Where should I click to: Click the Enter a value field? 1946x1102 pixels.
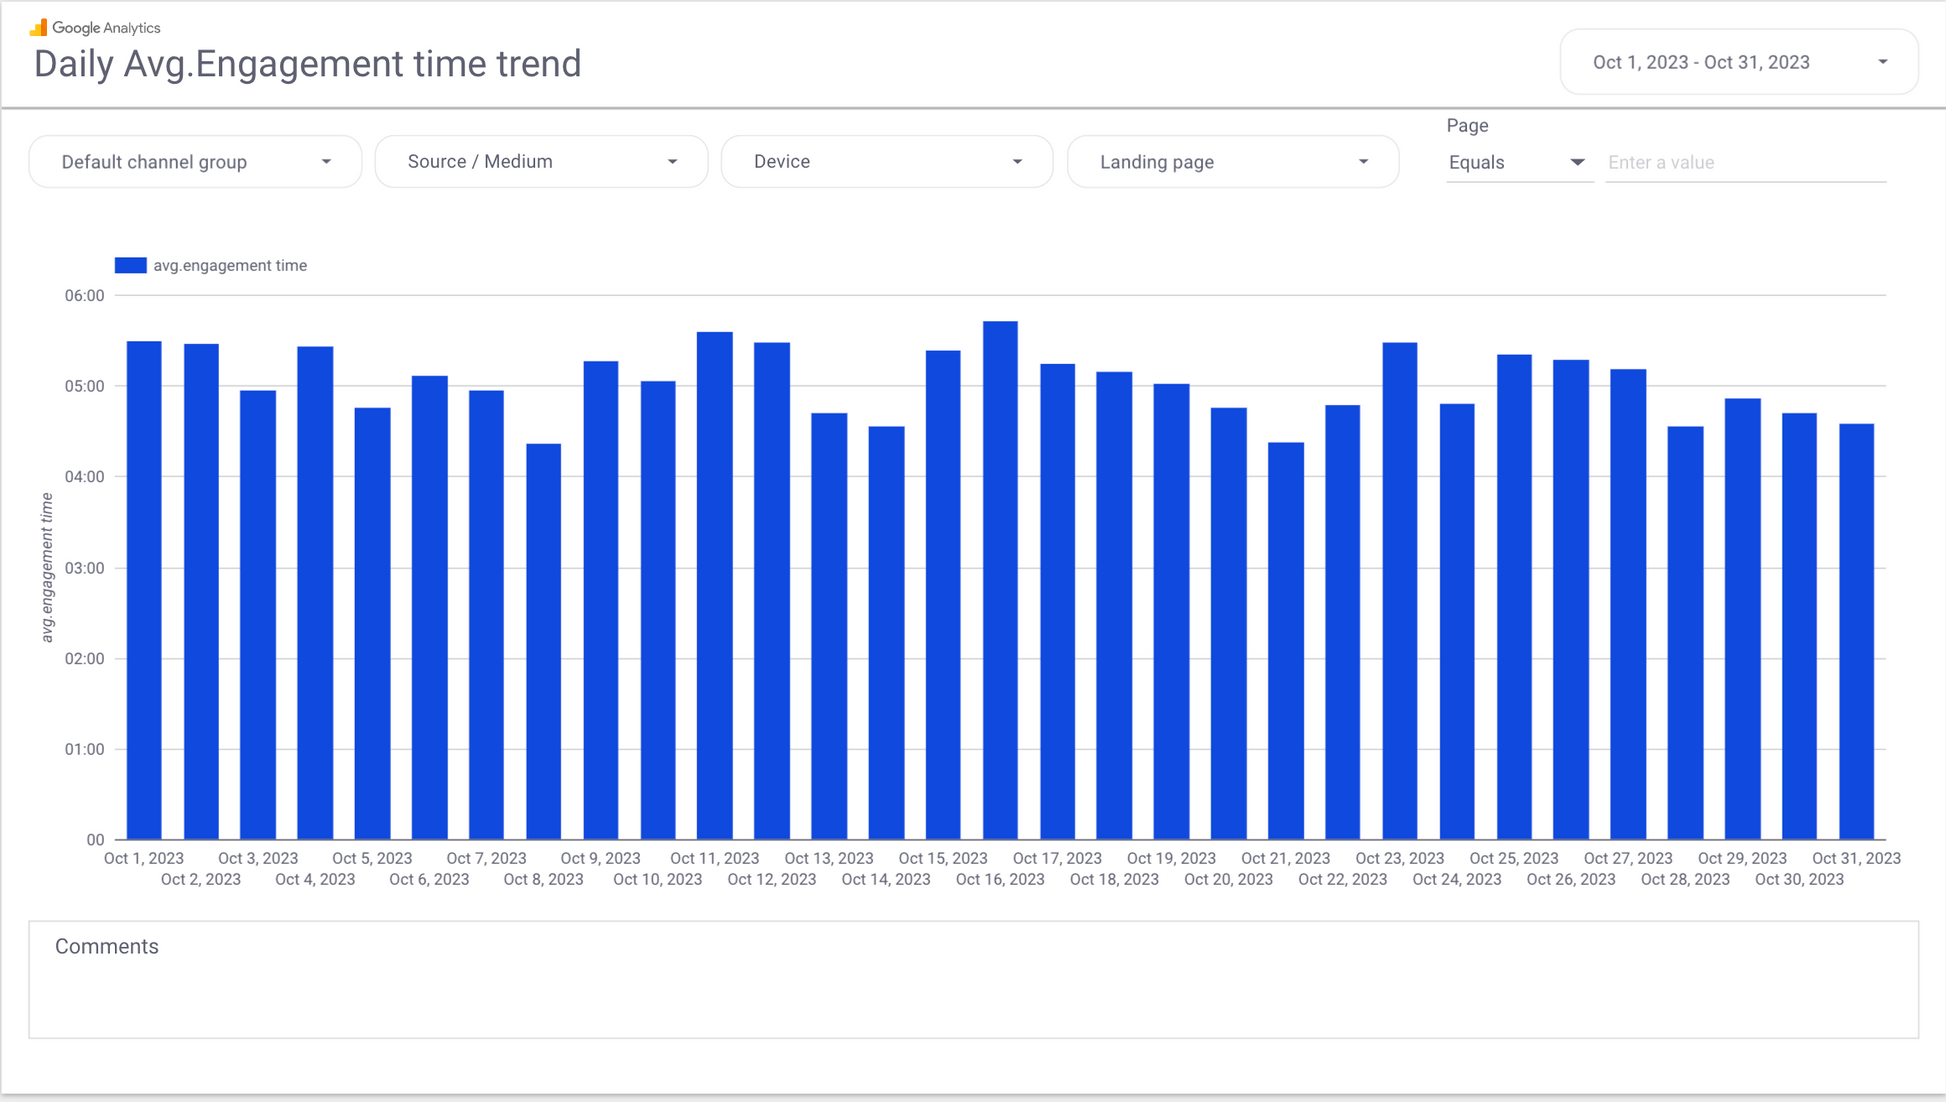click(x=1745, y=163)
